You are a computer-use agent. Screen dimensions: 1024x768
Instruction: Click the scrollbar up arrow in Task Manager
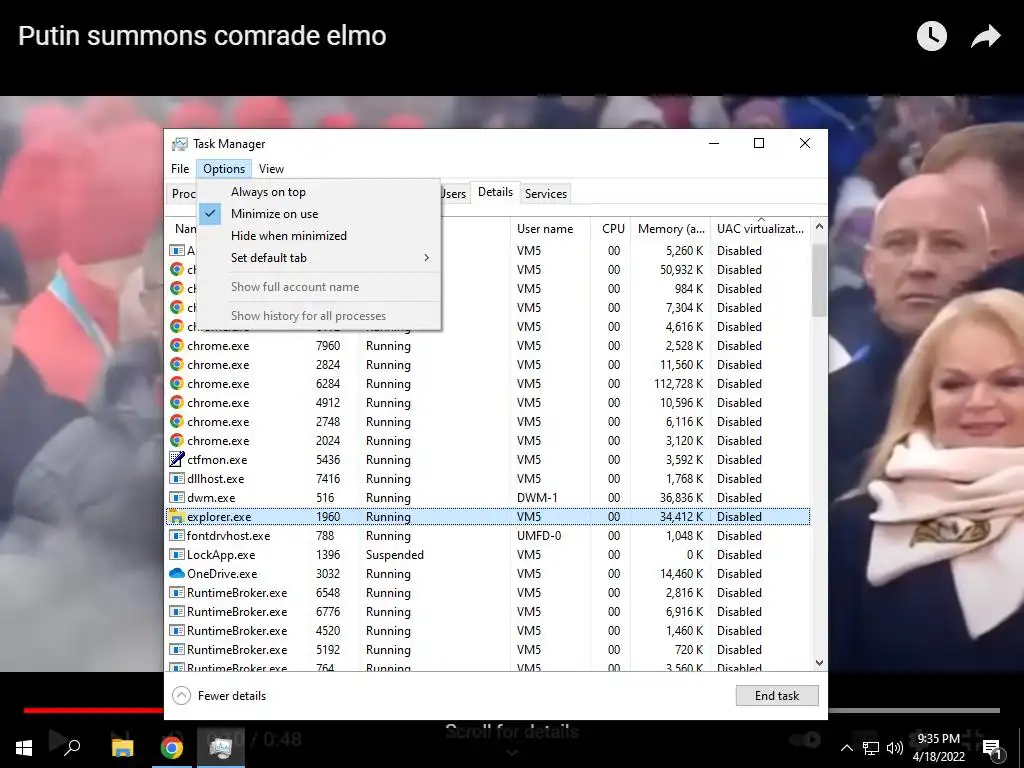820,226
